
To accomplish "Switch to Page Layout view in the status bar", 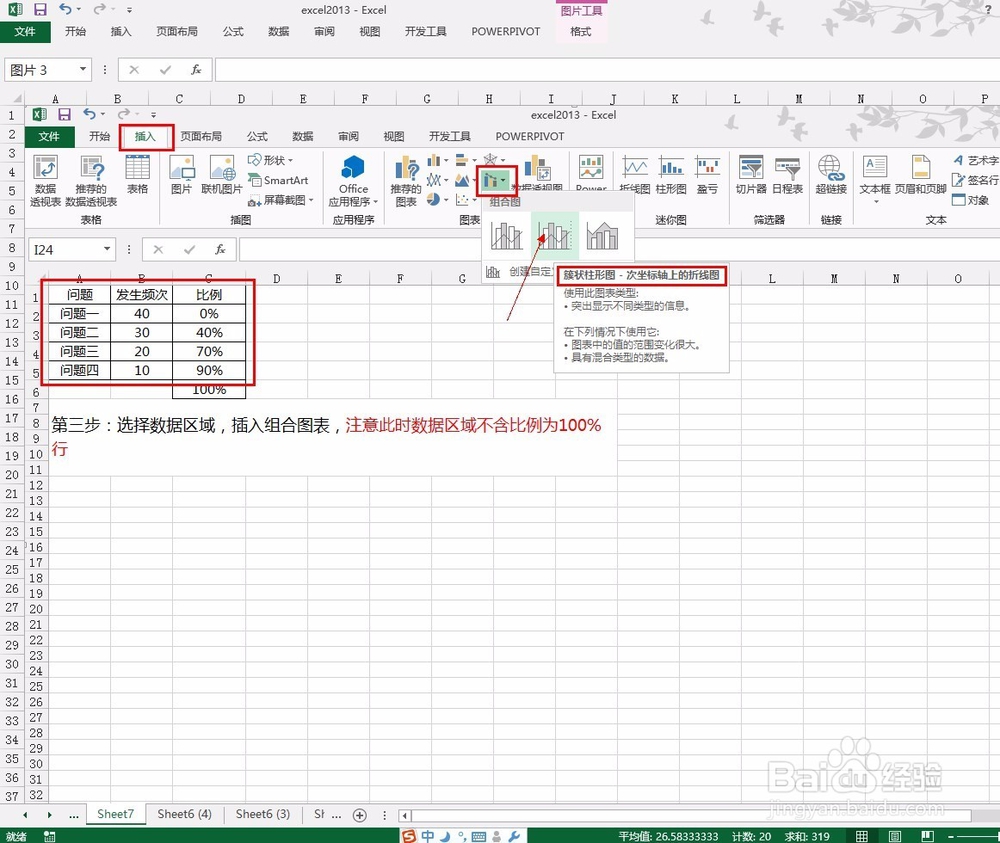I will [895, 836].
